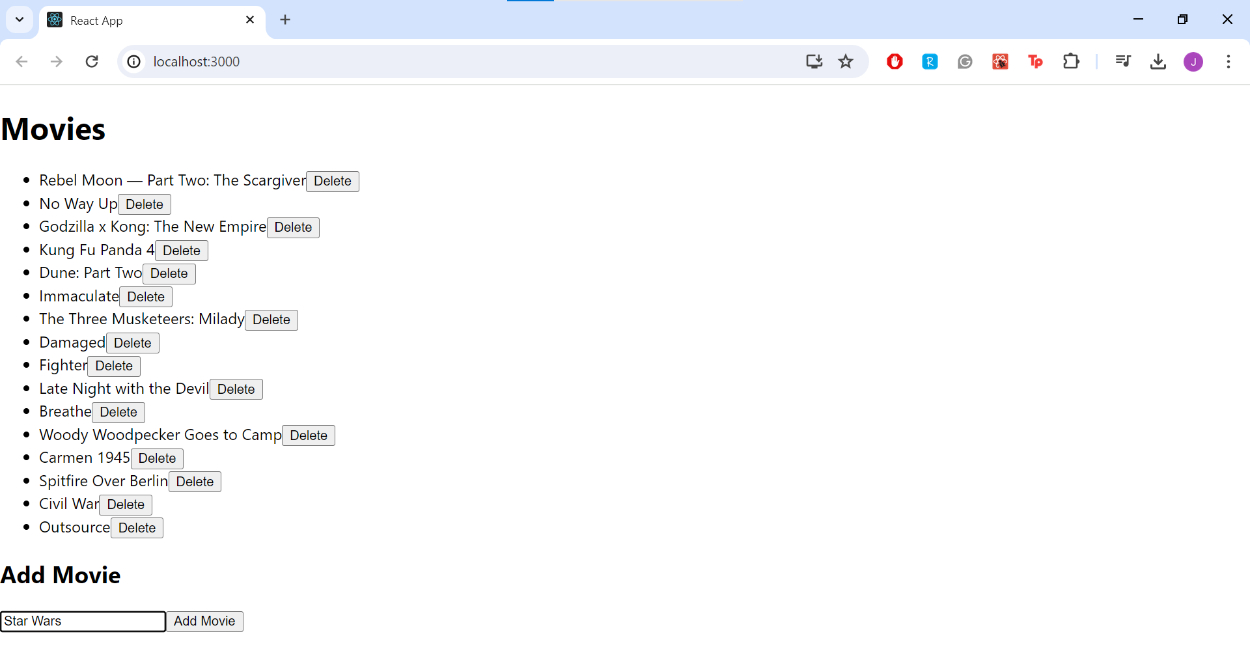Delete the movie Kung Fu Panda 4
The image size is (1250, 647).
coord(181,251)
